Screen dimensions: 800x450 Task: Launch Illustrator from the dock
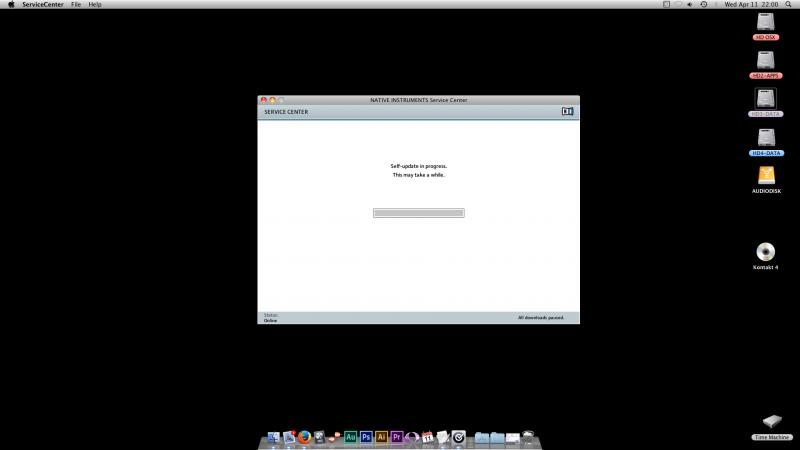click(381, 437)
